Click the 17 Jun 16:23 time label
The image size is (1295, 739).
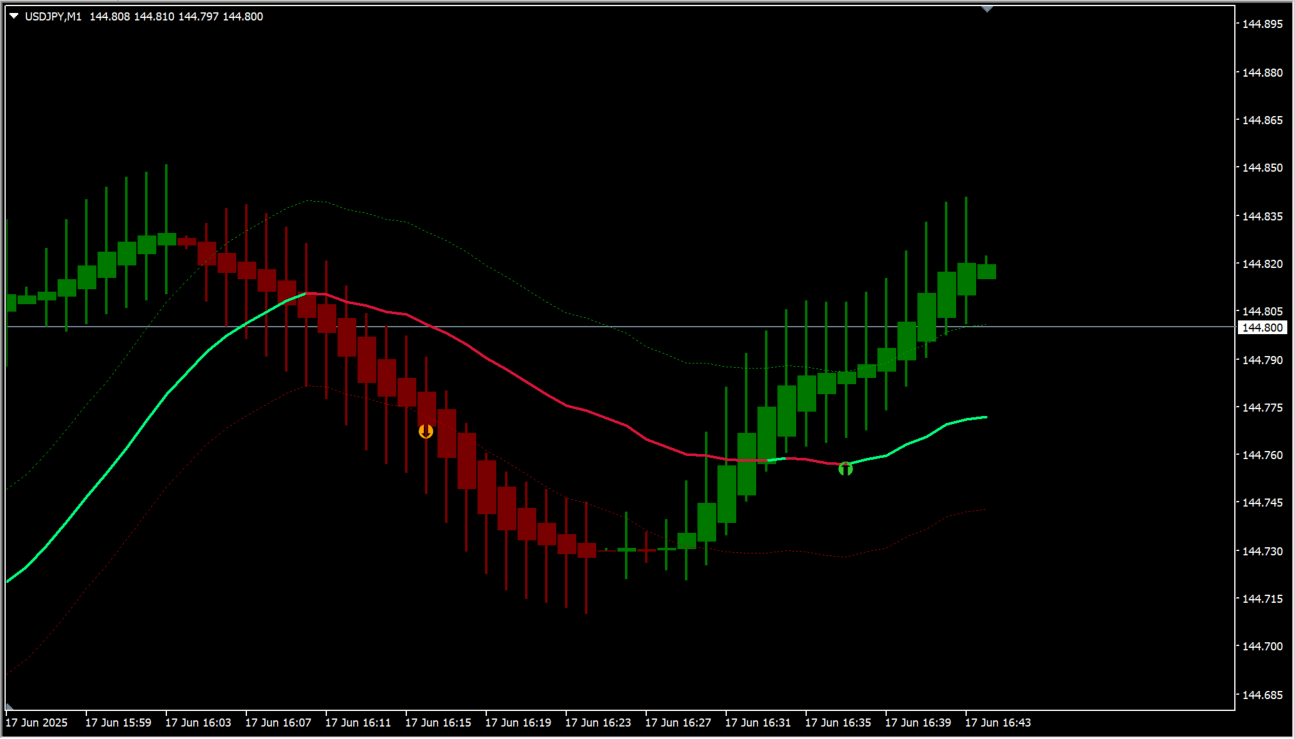click(x=598, y=721)
